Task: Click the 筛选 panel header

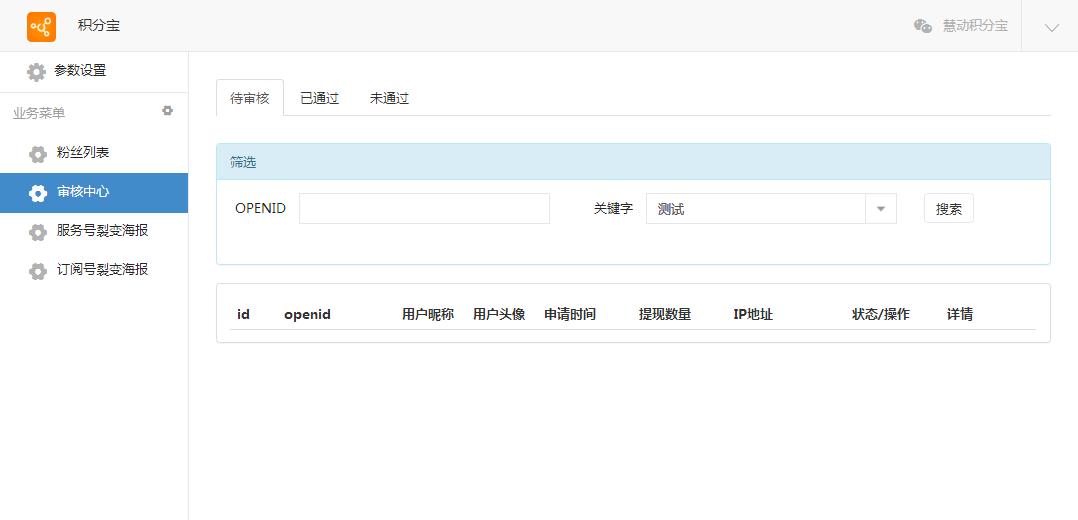Action: (633, 162)
